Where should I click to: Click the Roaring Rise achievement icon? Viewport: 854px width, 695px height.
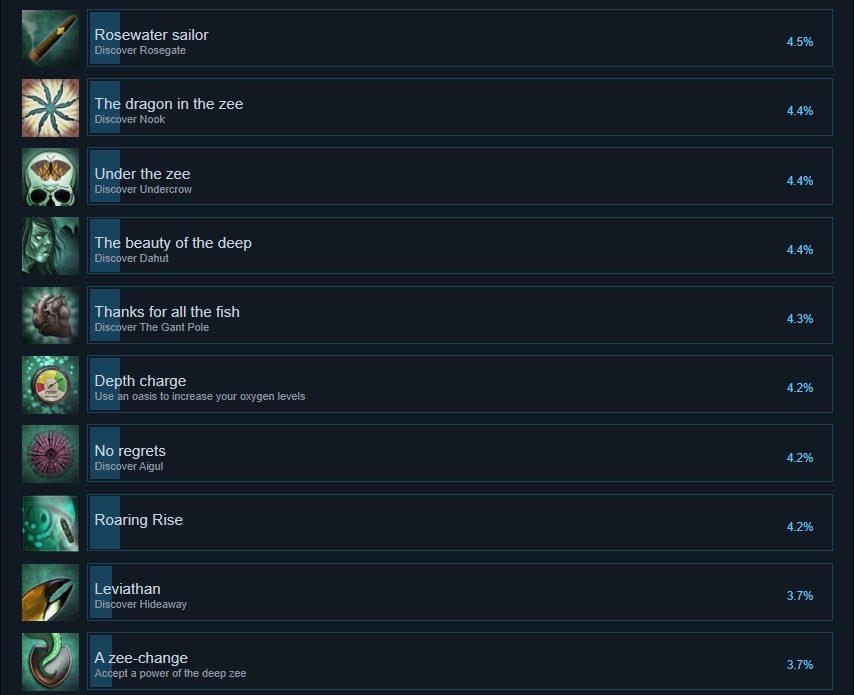click(x=50, y=523)
